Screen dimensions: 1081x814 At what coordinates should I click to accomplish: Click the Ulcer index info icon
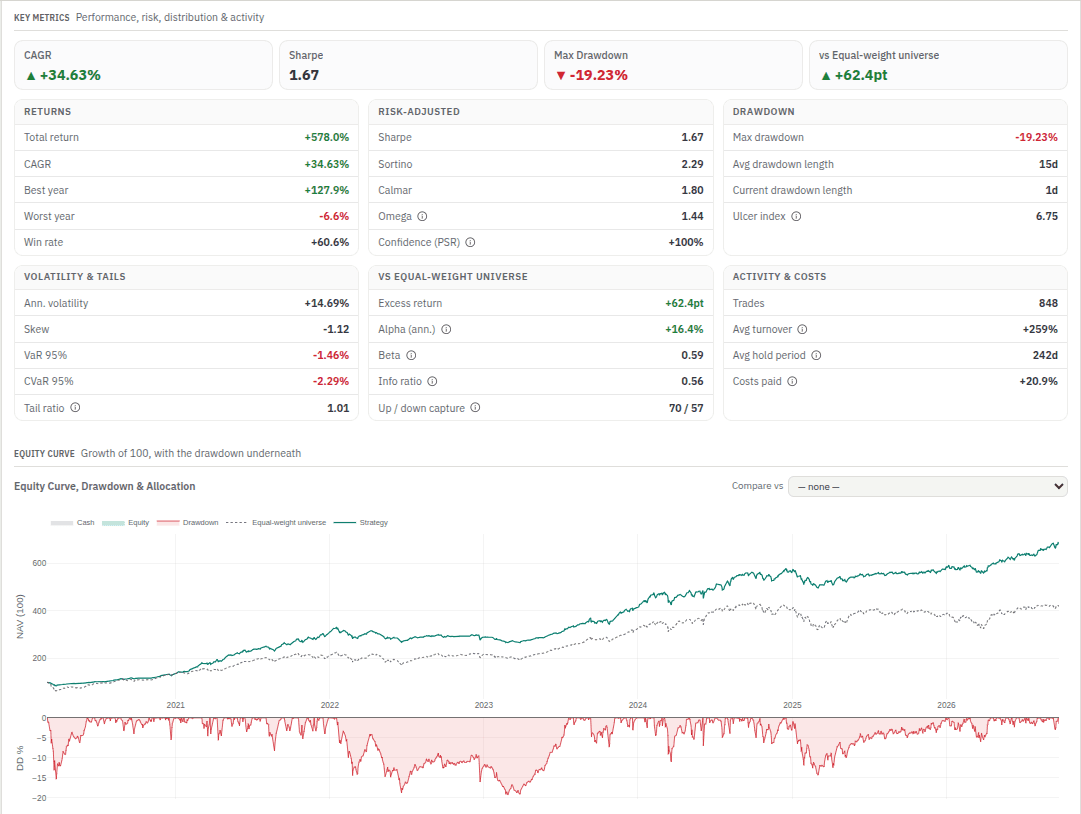796,216
